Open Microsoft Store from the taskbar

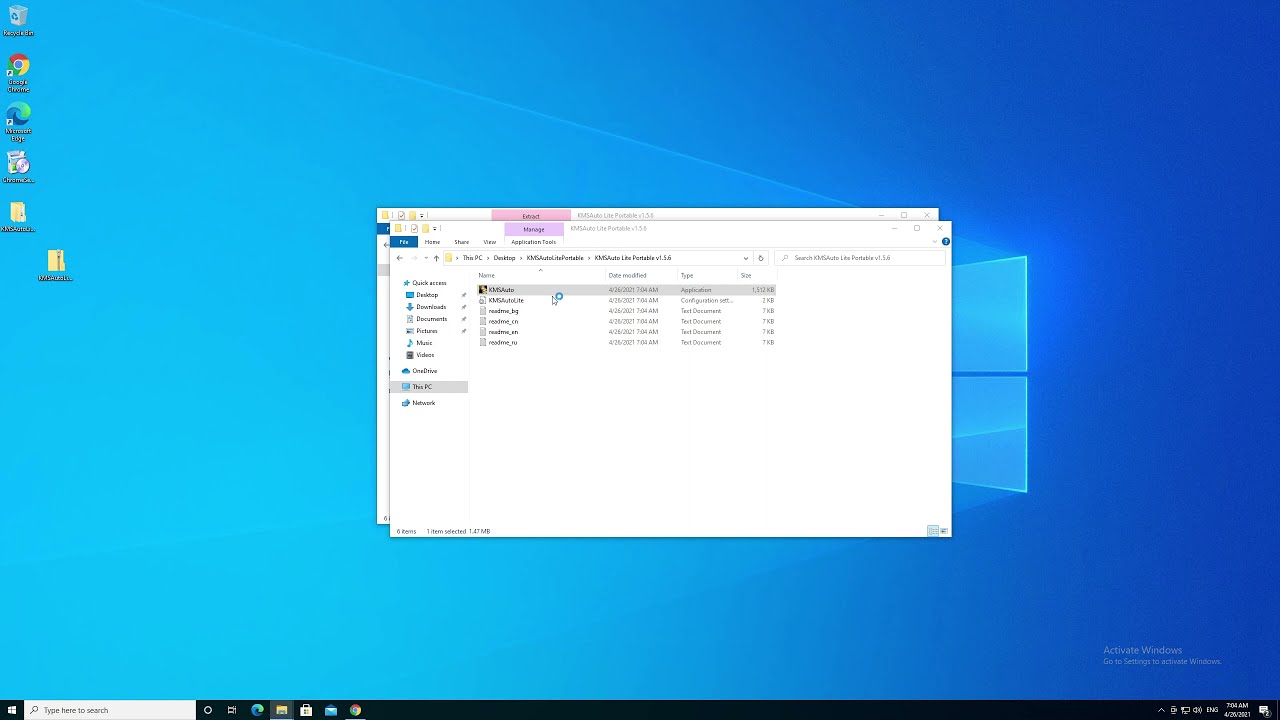coord(306,710)
